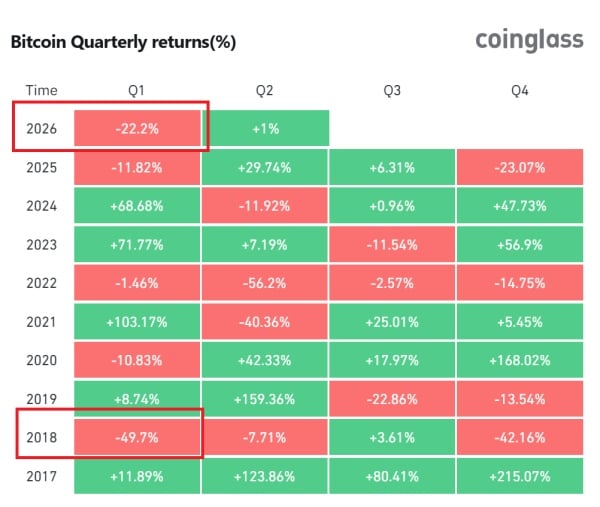Click the 2026 Q1 cell showing -22.2%
The image size is (600, 507).
tap(137, 128)
